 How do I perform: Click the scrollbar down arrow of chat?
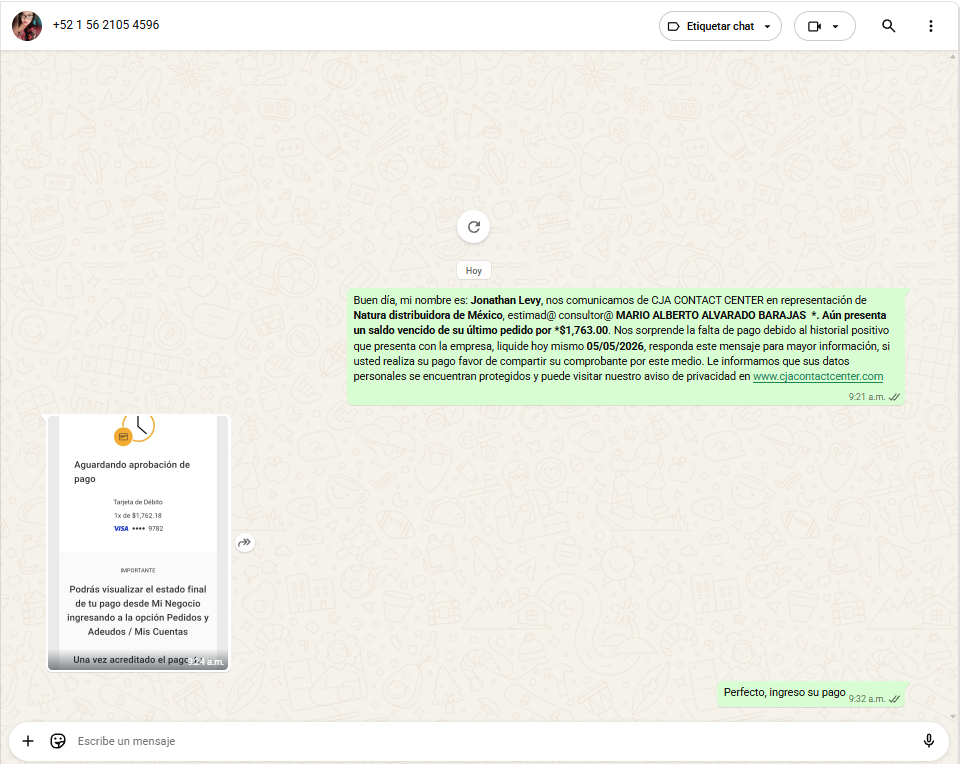pyautogui.click(x=953, y=716)
